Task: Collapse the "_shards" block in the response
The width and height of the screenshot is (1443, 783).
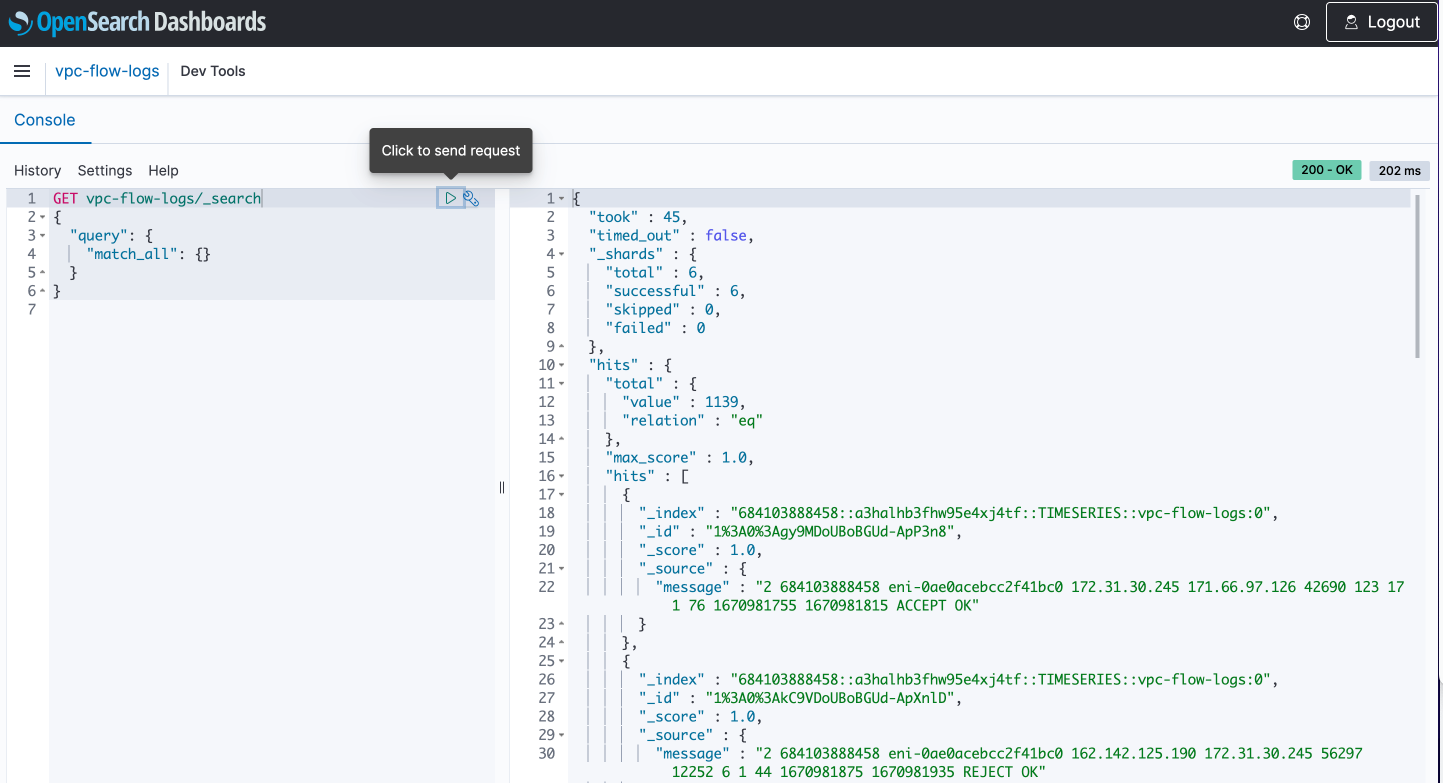Action: pyautogui.click(x=561, y=254)
